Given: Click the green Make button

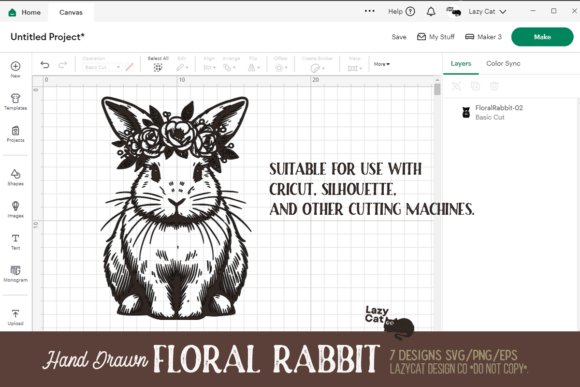Looking at the screenshot, I should (x=542, y=37).
